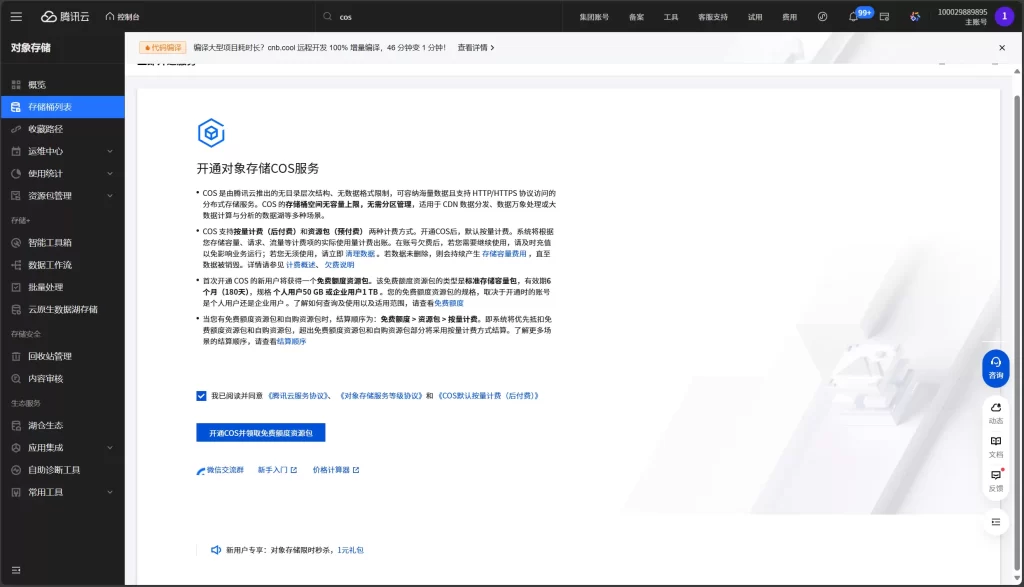This screenshot has width=1024, height=587.
Task: Check the 我已阅读并同意 agreement checkbox
Action: click(x=202, y=395)
